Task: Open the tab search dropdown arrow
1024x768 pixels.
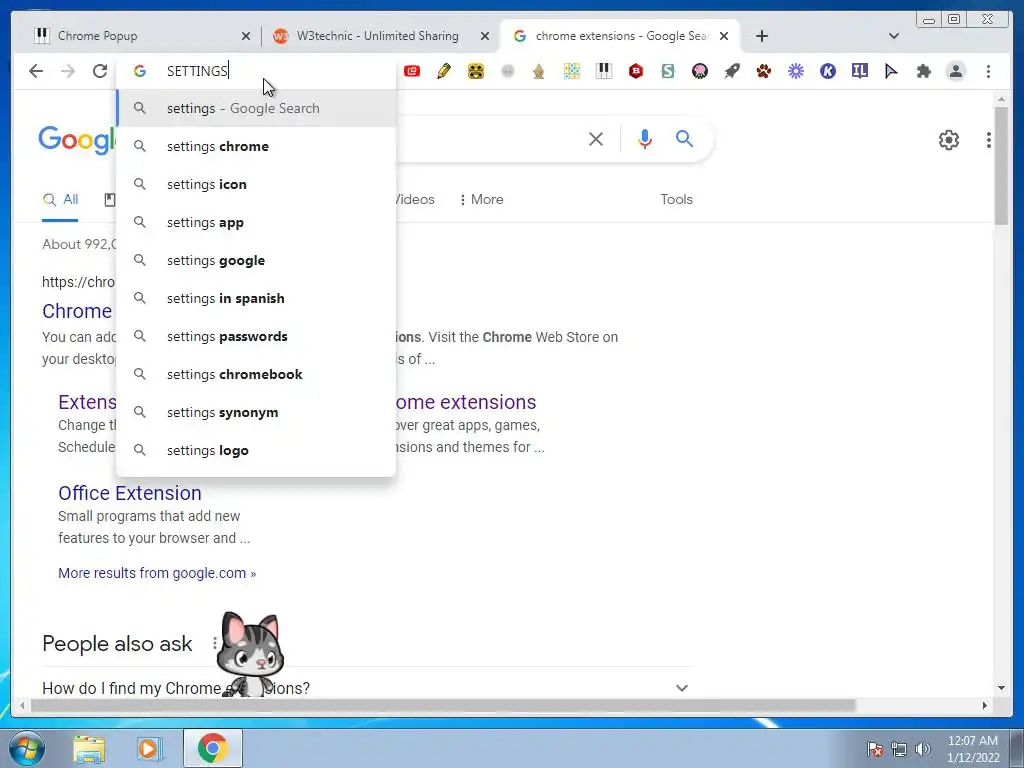Action: click(x=894, y=36)
